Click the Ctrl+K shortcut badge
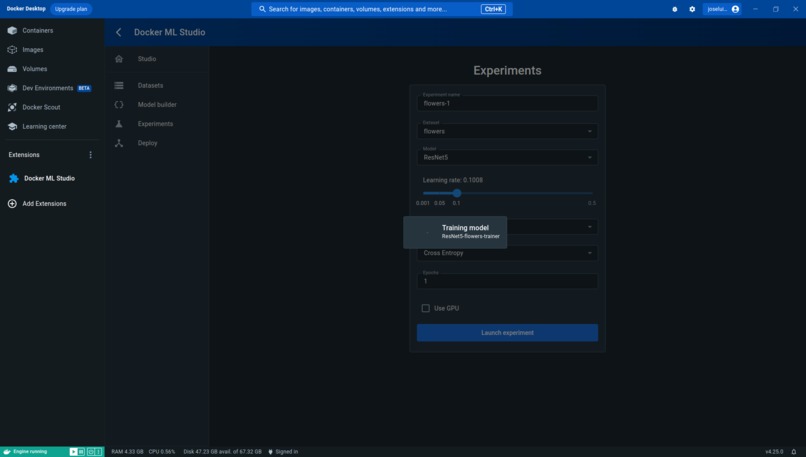Image resolution: width=806 pixels, height=457 pixels. (x=493, y=9)
